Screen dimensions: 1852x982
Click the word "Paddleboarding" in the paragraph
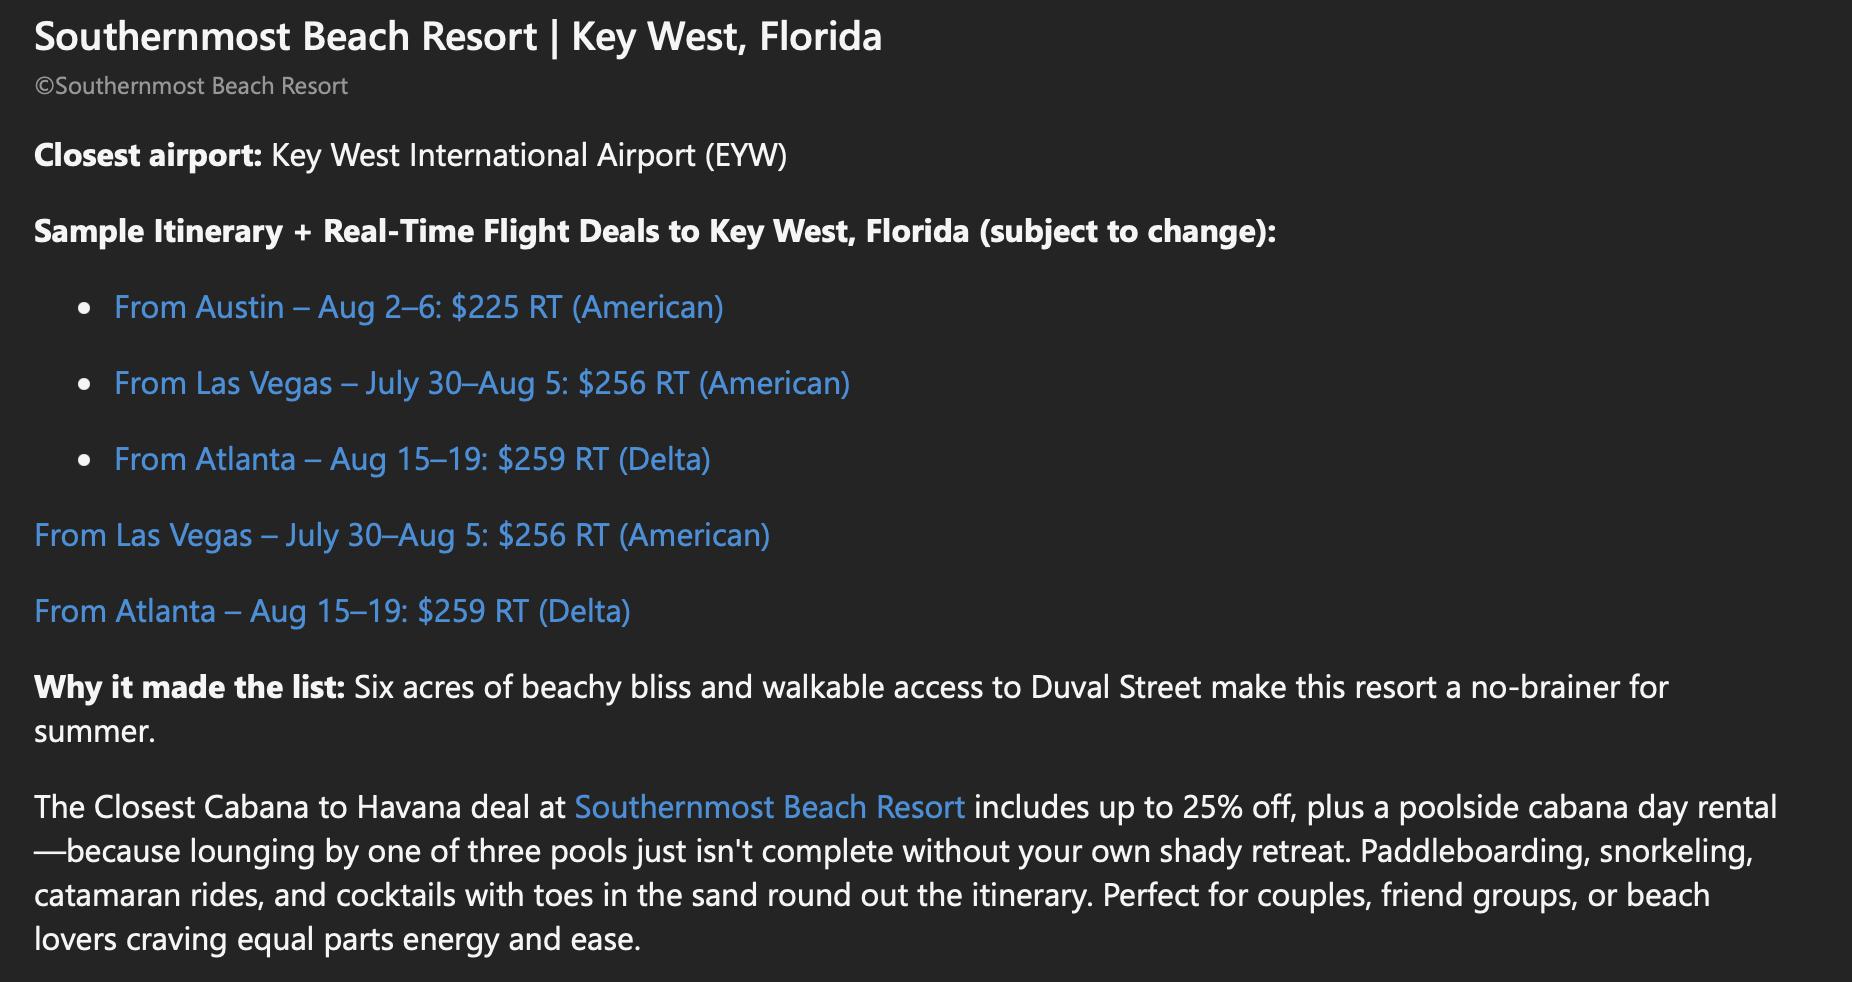pyautogui.click(x=1475, y=851)
